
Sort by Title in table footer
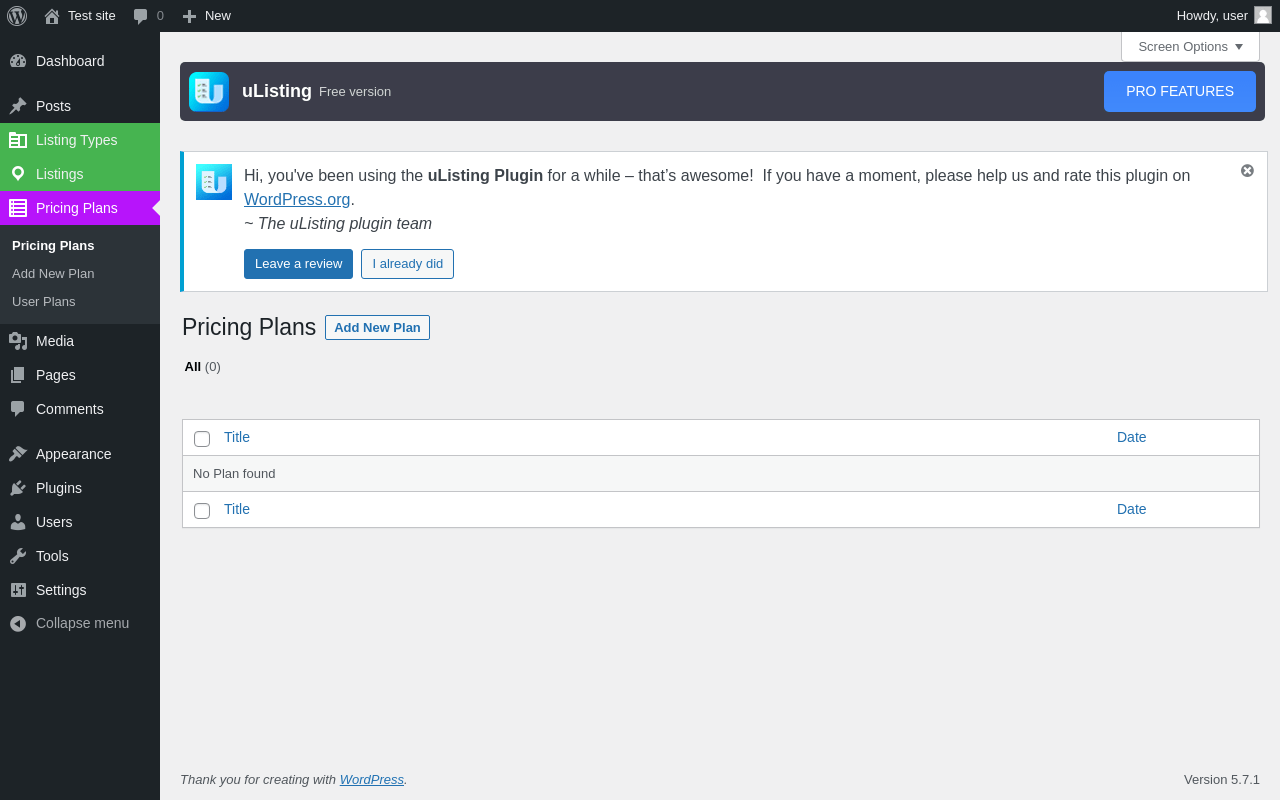[x=237, y=509]
